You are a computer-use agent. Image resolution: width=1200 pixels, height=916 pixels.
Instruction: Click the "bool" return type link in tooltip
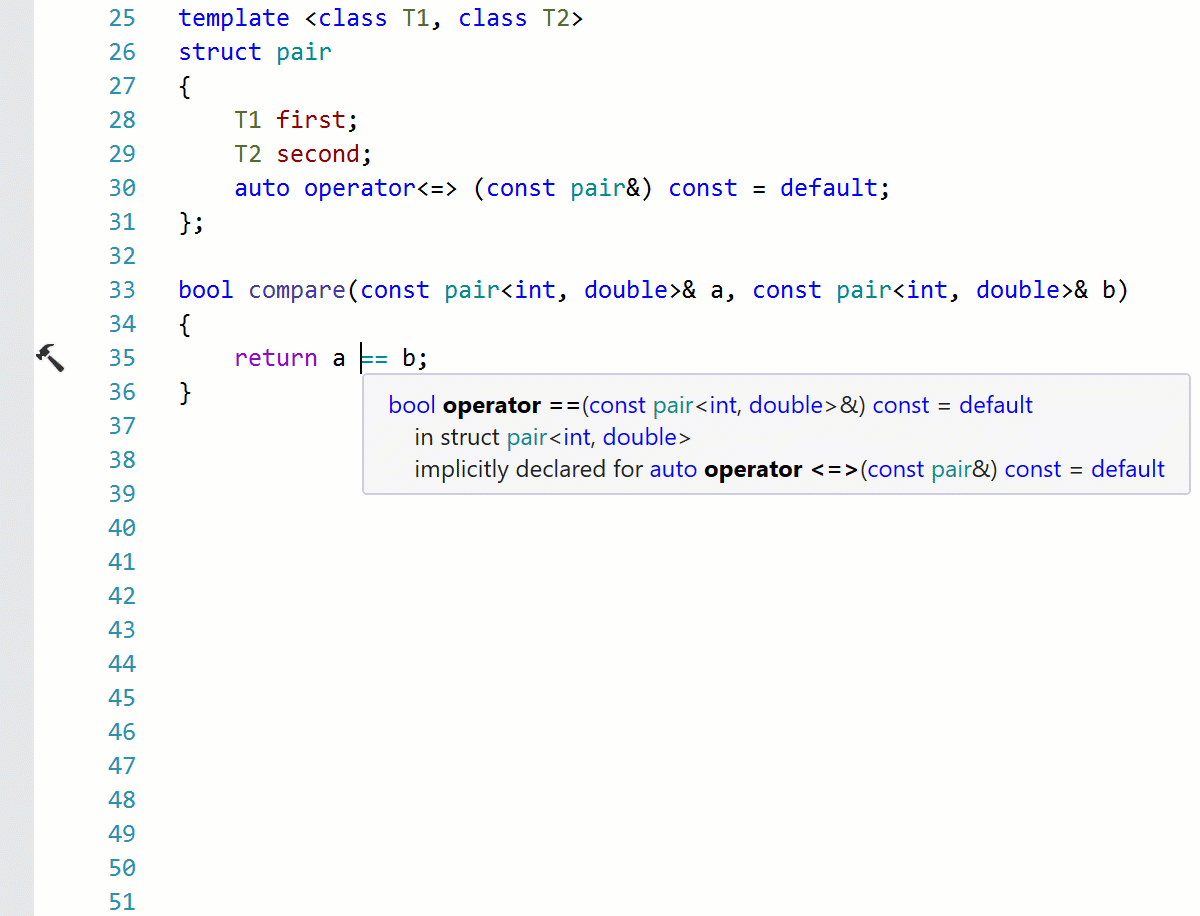click(411, 405)
